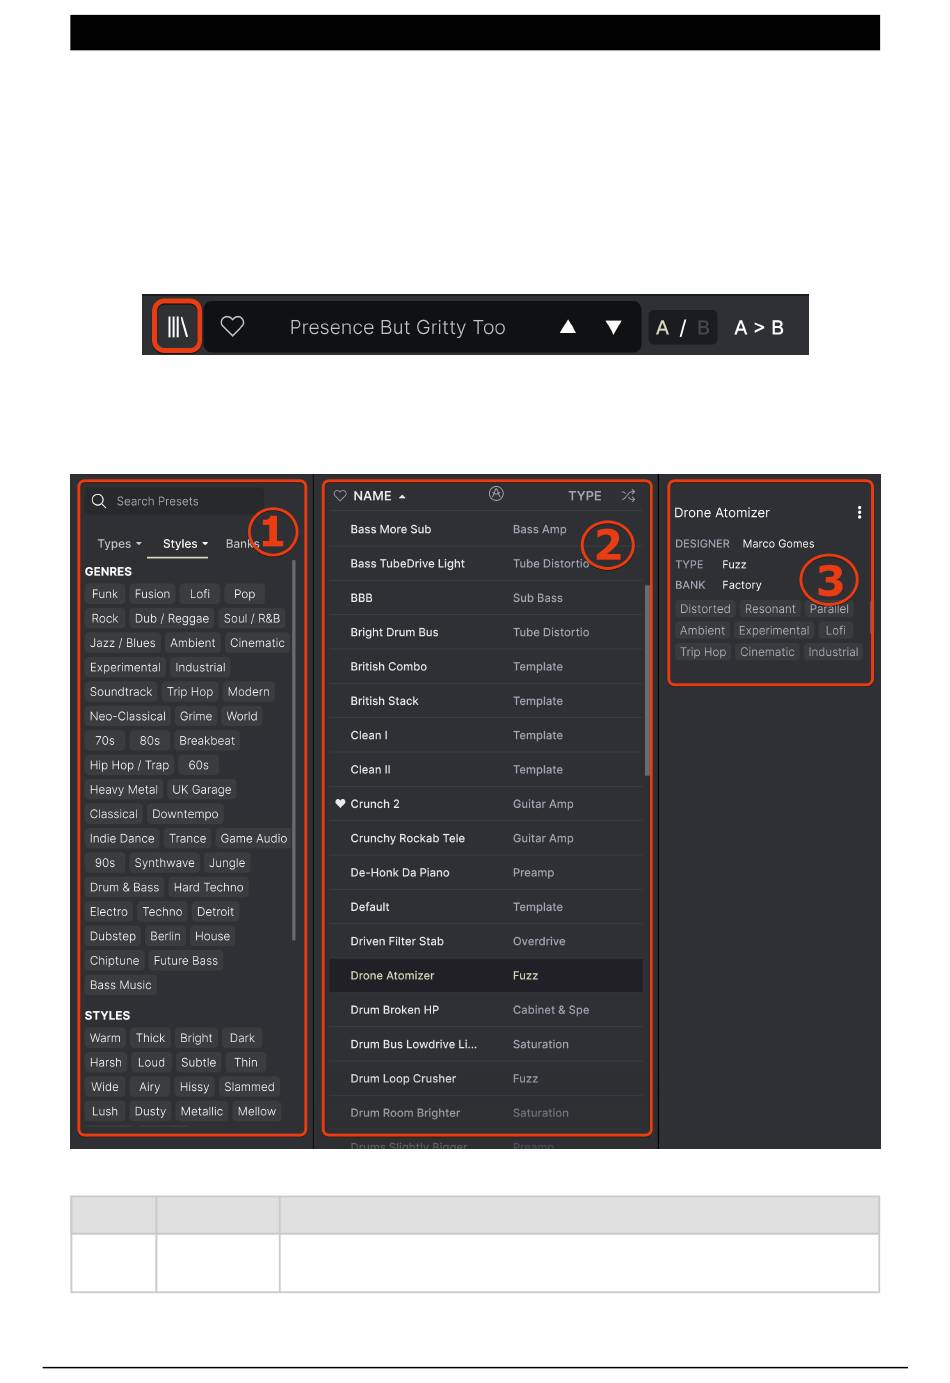This screenshot has height=1383, width=950.
Task: Select the Crunch 2 preset
Action: [x=375, y=804]
